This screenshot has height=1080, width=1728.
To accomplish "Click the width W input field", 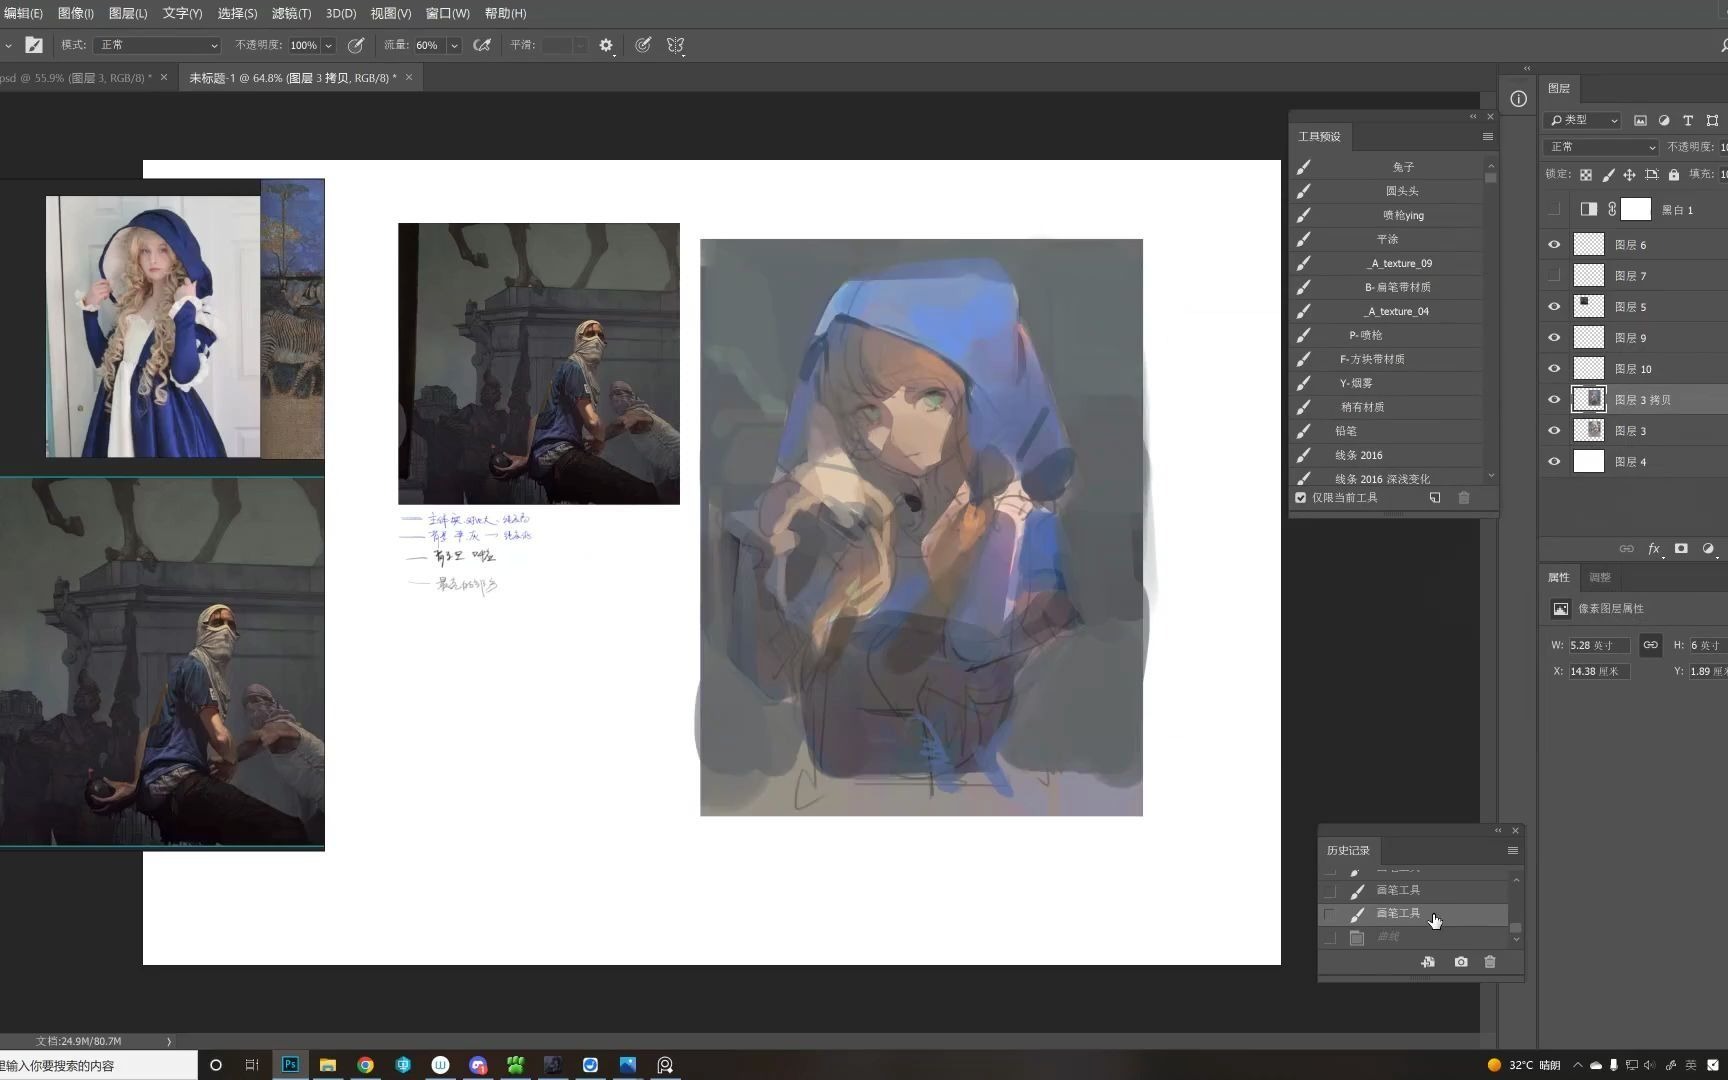I will (x=1598, y=645).
